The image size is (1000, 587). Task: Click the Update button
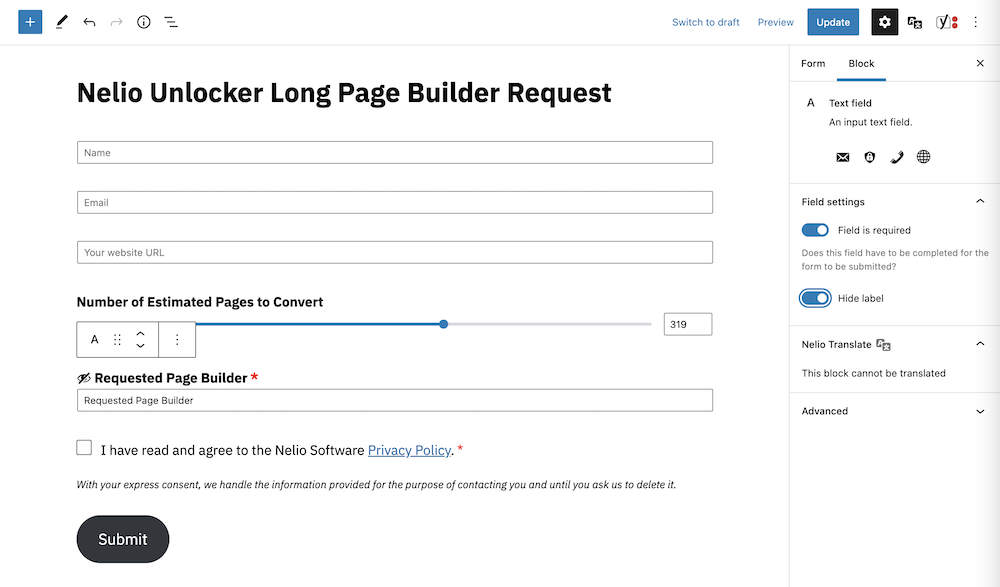point(833,22)
